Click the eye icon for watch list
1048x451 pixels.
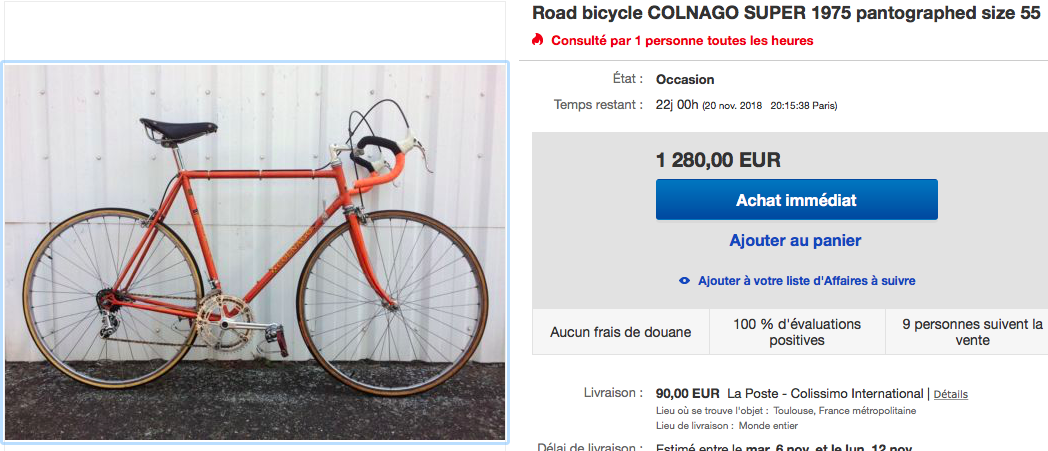pos(685,281)
